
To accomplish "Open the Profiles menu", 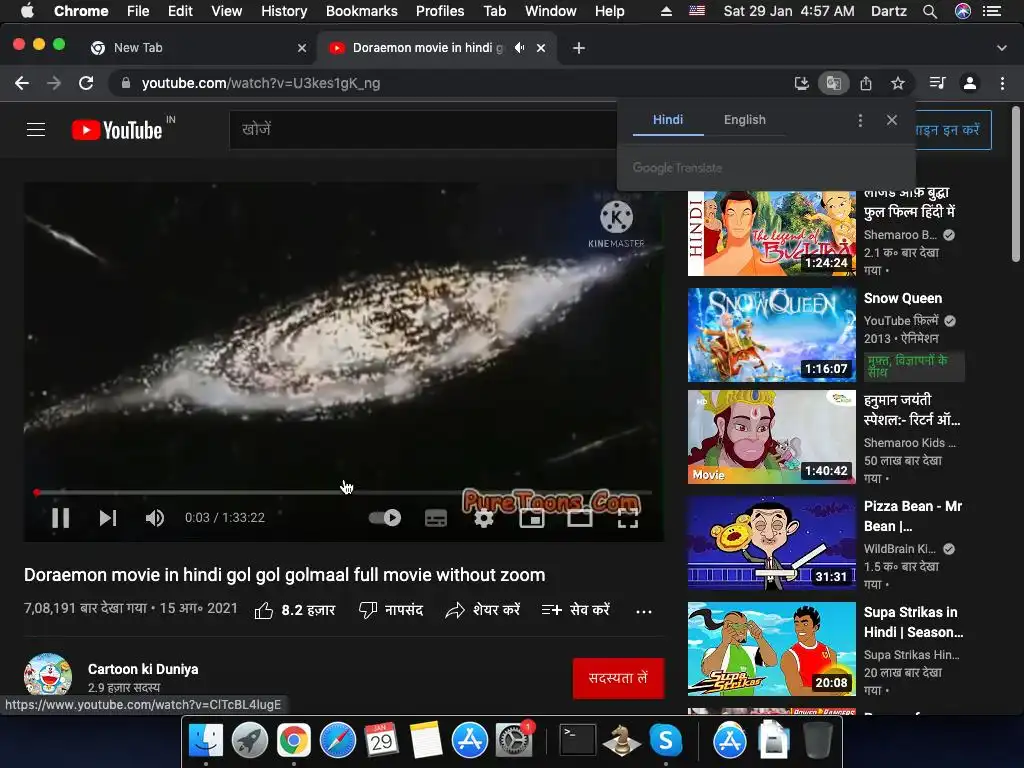I will 440,11.
